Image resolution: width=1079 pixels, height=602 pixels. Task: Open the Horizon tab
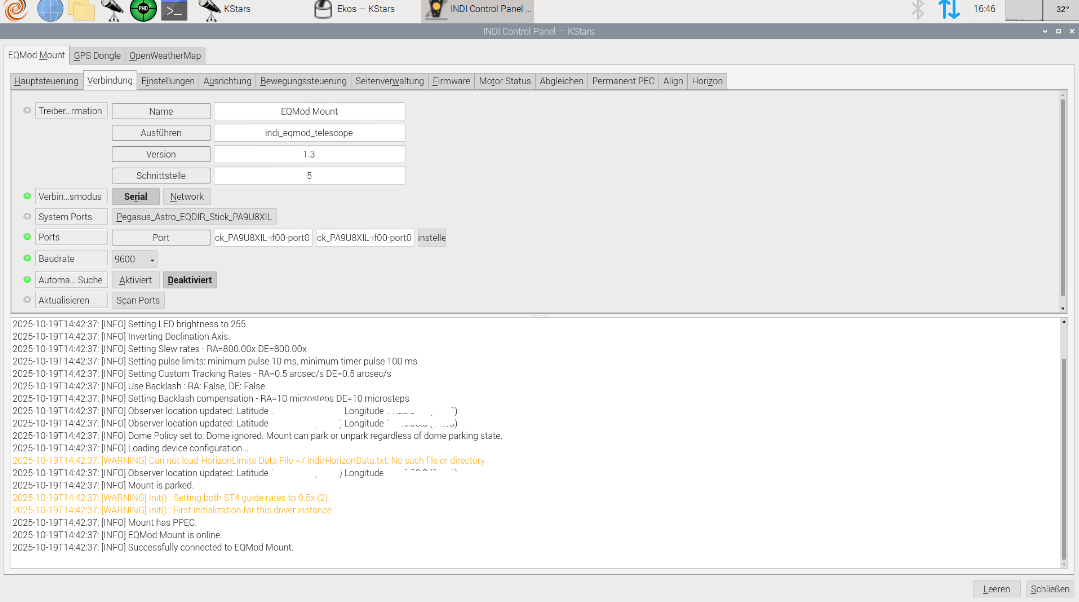(x=707, y=81)
